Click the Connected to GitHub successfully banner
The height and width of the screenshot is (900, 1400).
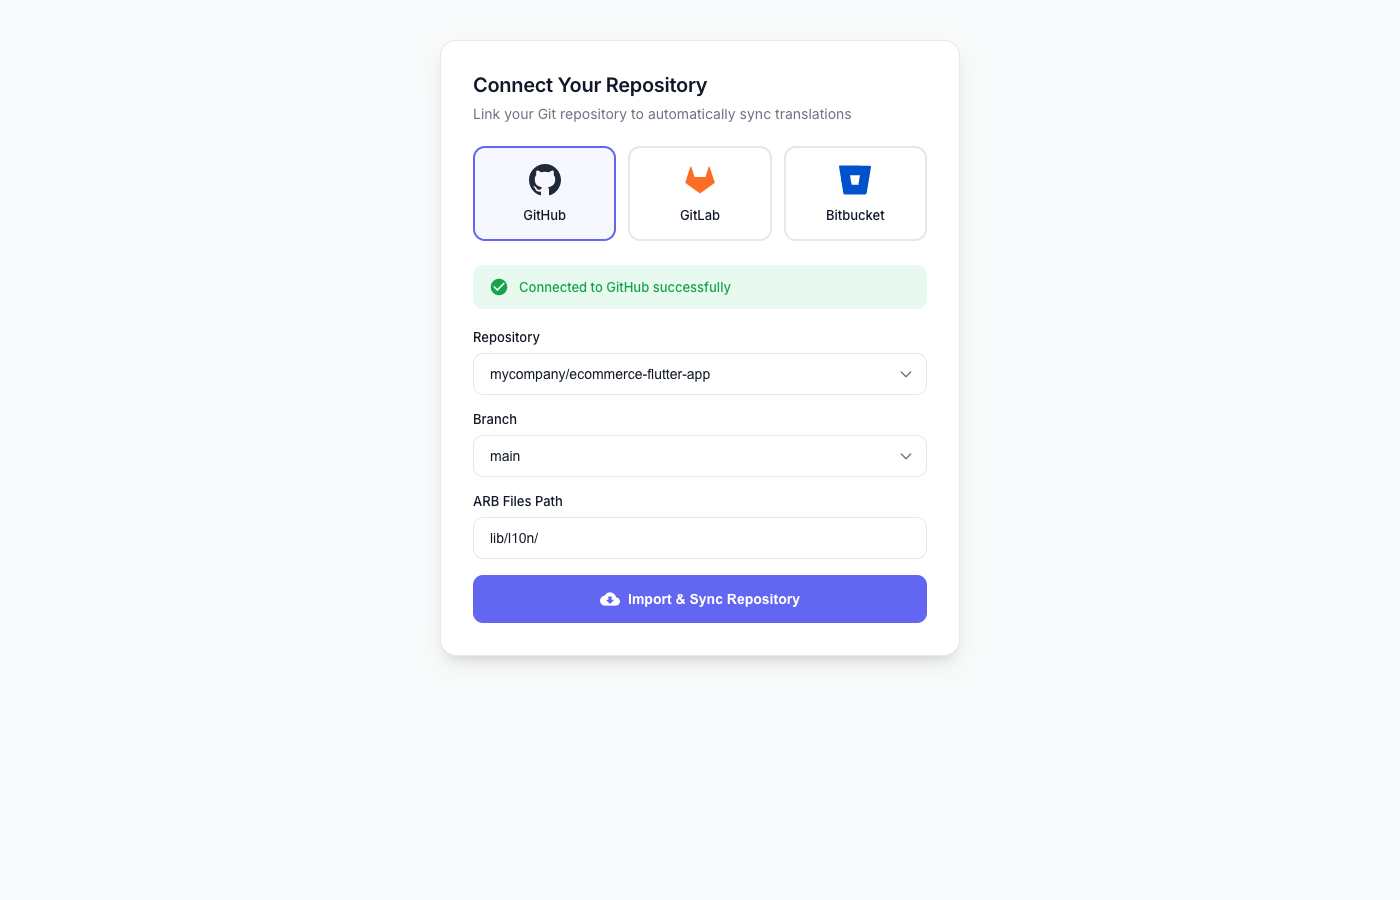699,287
